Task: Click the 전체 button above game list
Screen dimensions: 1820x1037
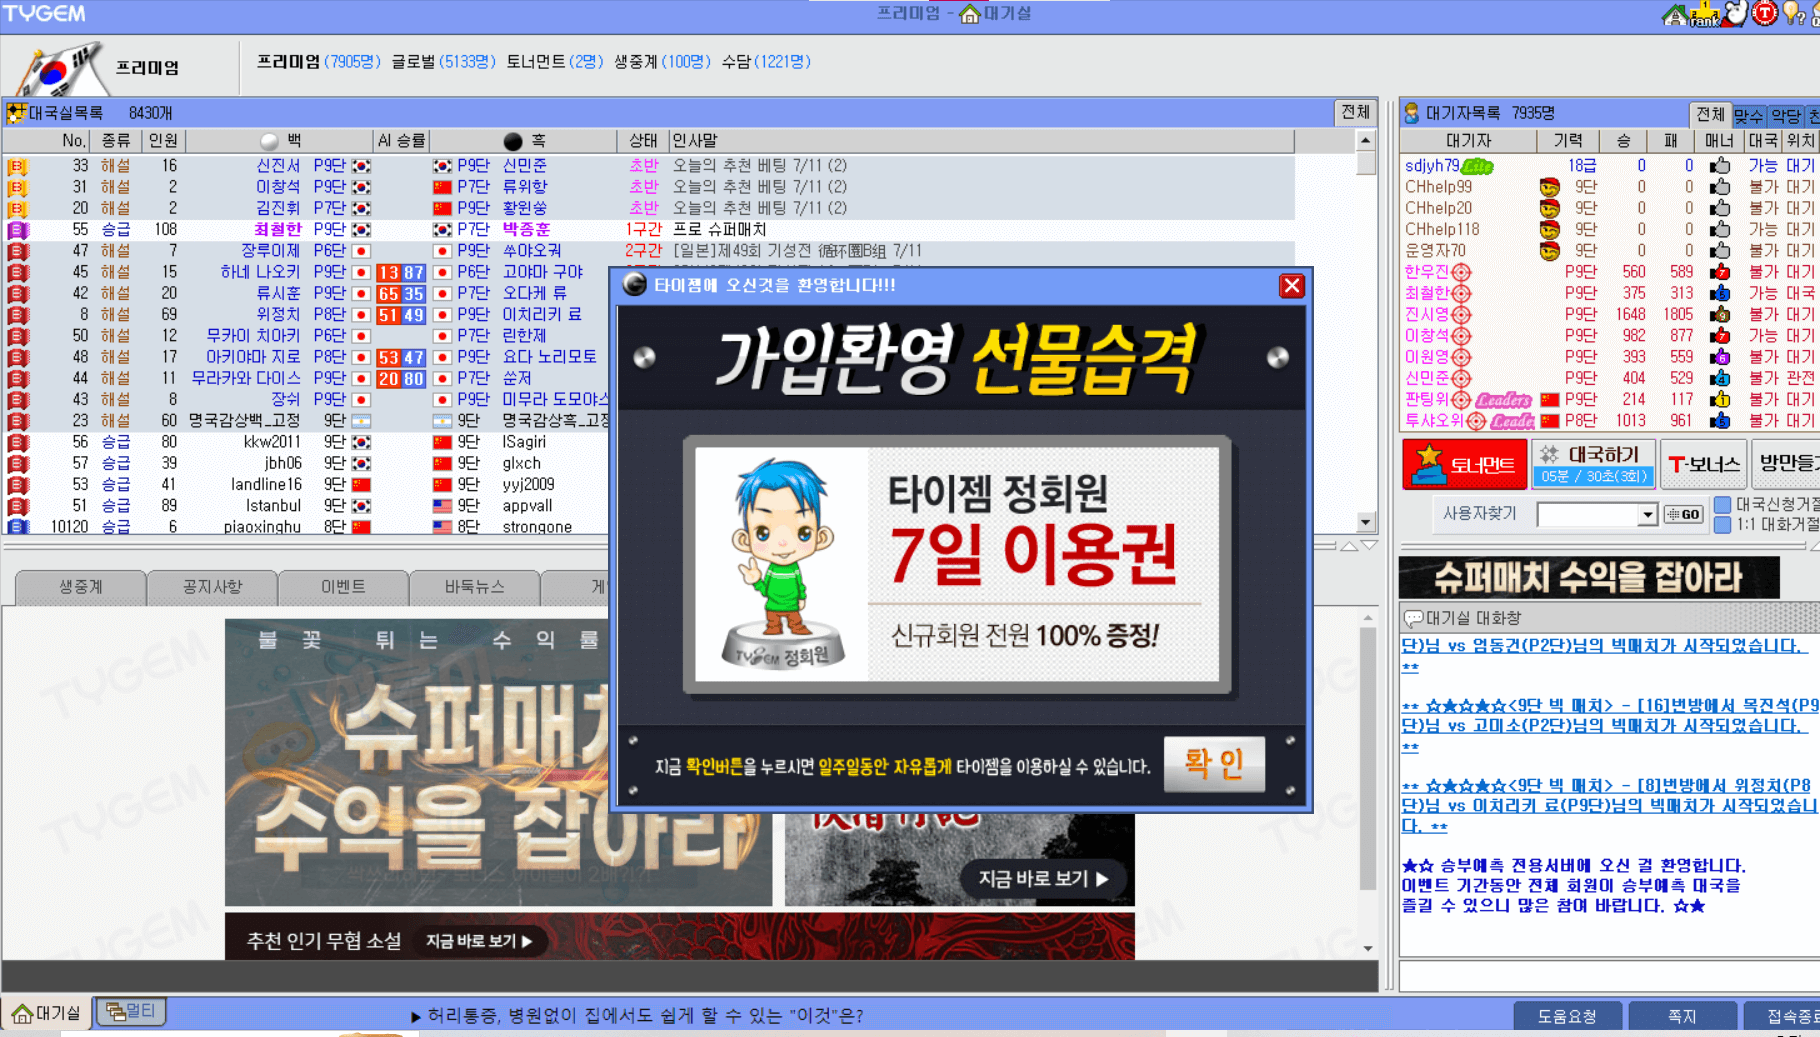Action: tap(1356, 112)
